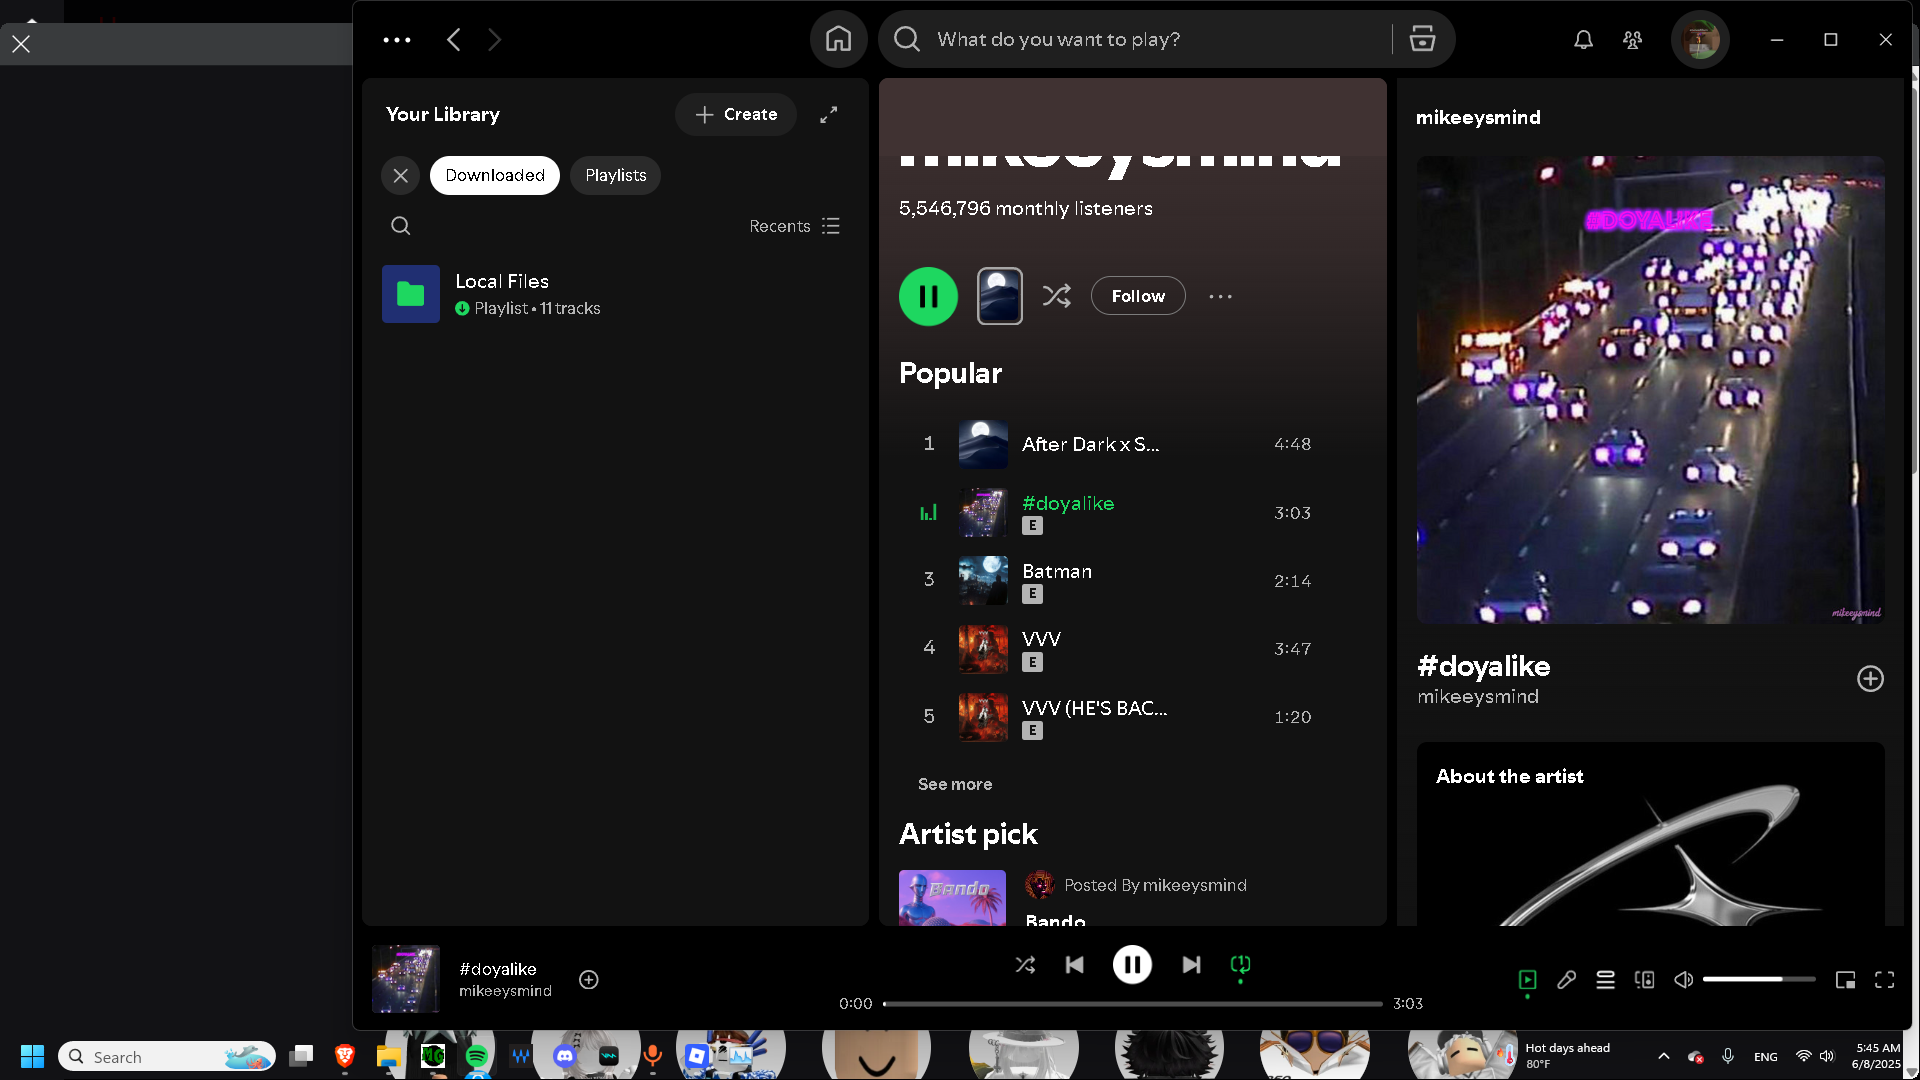Click the Local Files folder thumbnail
1920x1080 pixels.
pyautogui.click(x=411, y=294)
